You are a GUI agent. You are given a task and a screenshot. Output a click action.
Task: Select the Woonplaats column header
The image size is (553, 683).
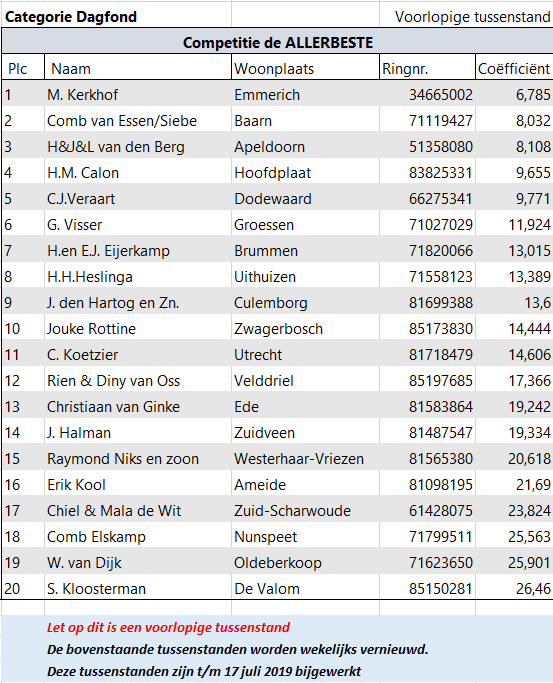pyautogui.click(x=305, y=68)
